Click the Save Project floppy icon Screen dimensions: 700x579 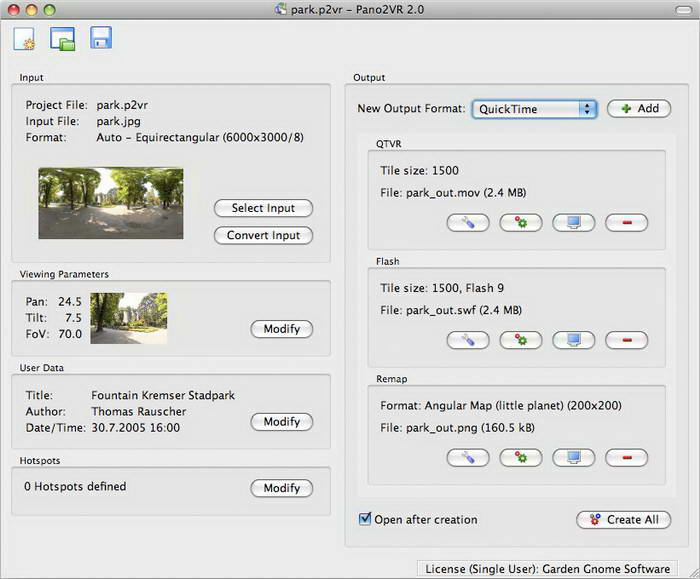pyautogui.click(x=100, y=39)
